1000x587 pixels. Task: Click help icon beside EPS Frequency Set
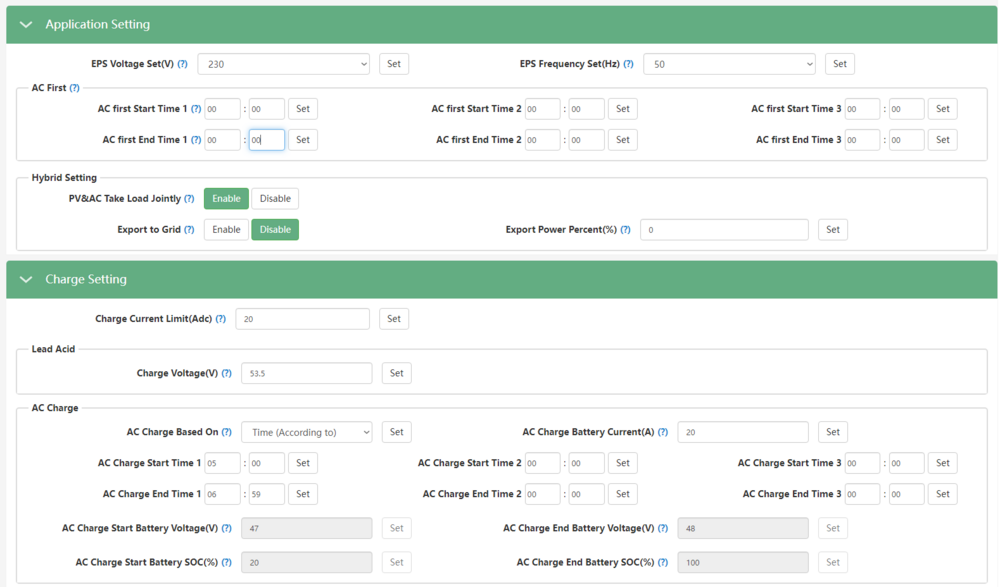pyautogui.click(x=628, y=64)
